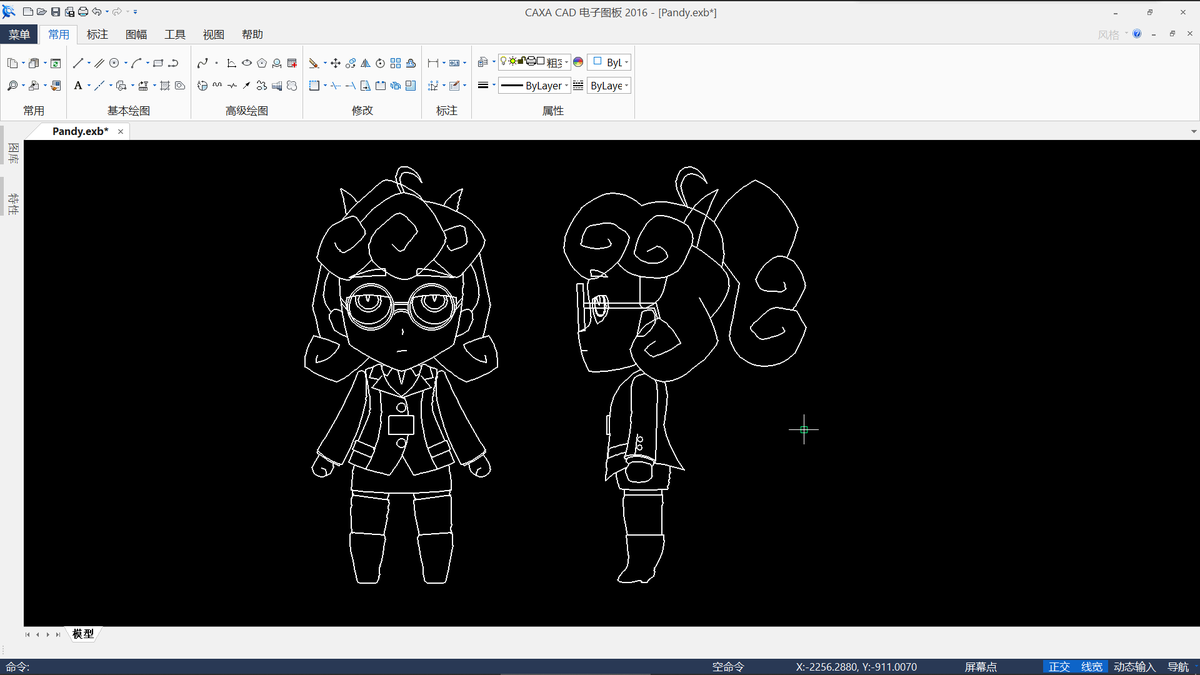Image resolution: width=1200 pixels, height=675 pixels.
Task: Switch to the 视图 ribbon tab
Action: (214, 34)
